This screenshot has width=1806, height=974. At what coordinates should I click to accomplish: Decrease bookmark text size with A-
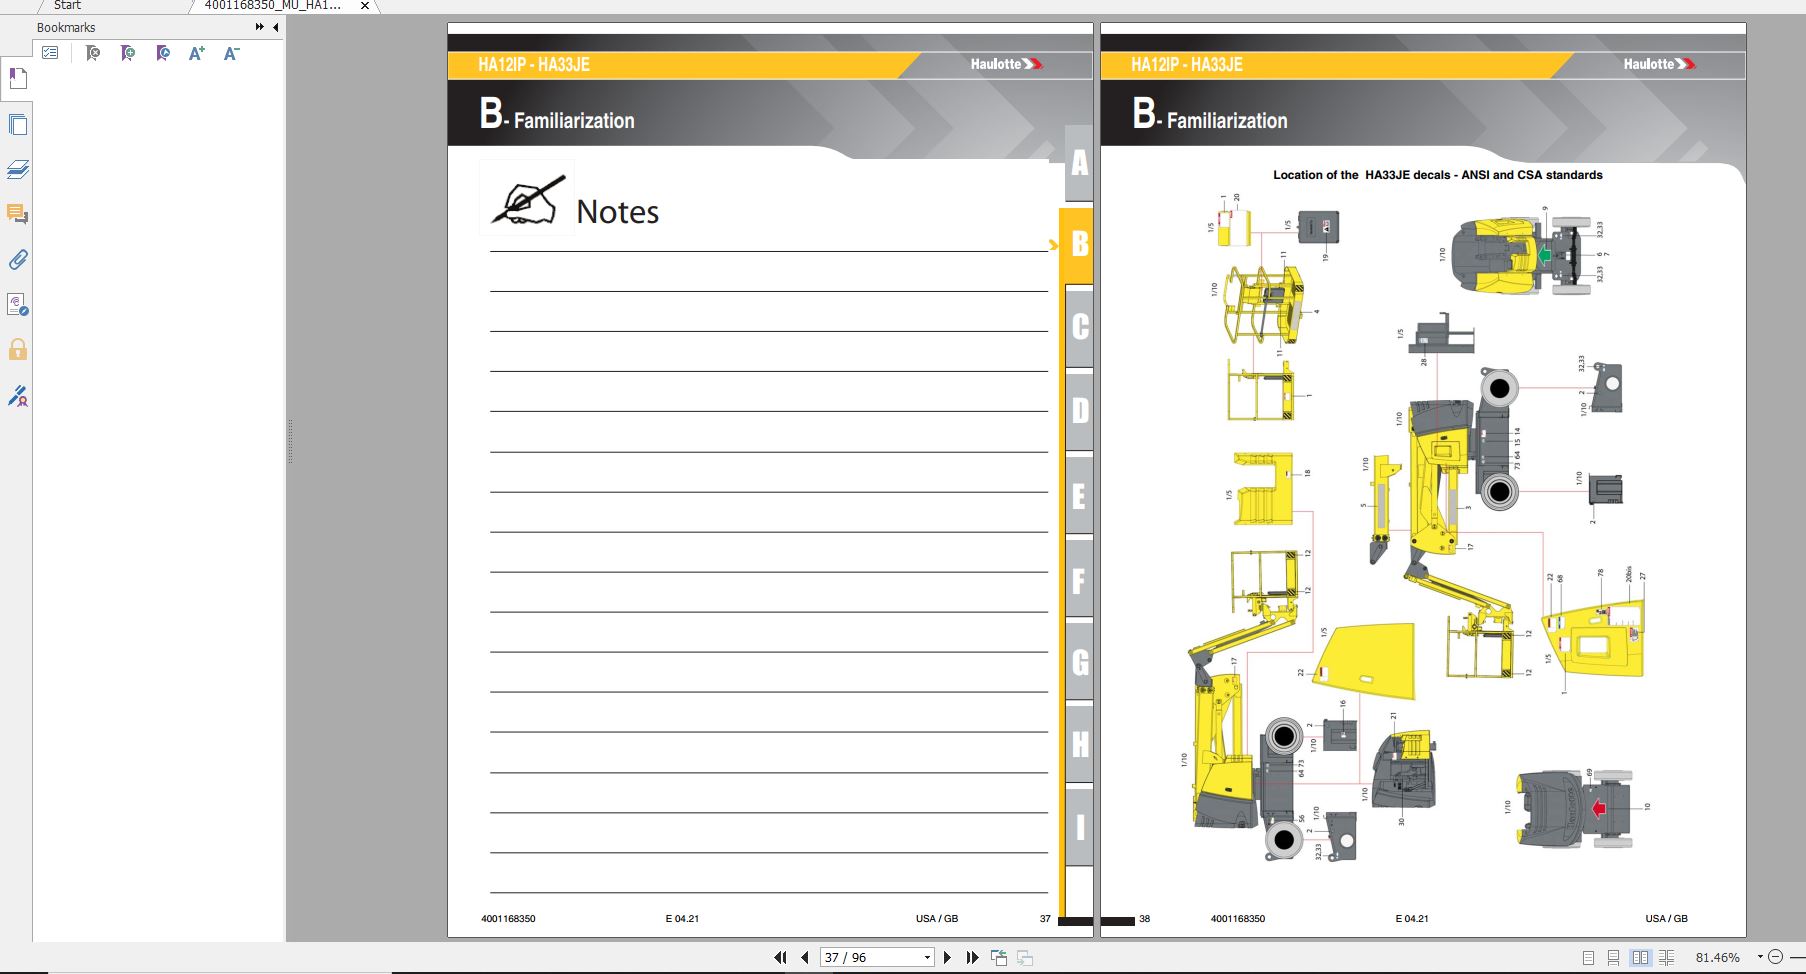231,53
